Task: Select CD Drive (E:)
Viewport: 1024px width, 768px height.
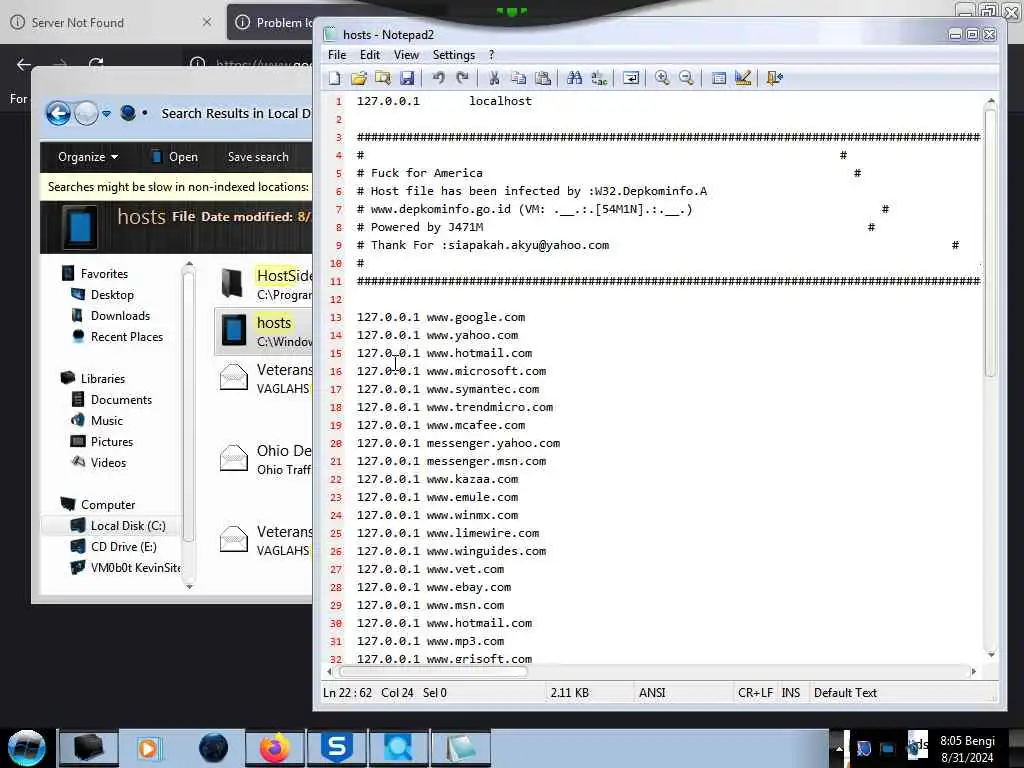Action: point(123,547)
